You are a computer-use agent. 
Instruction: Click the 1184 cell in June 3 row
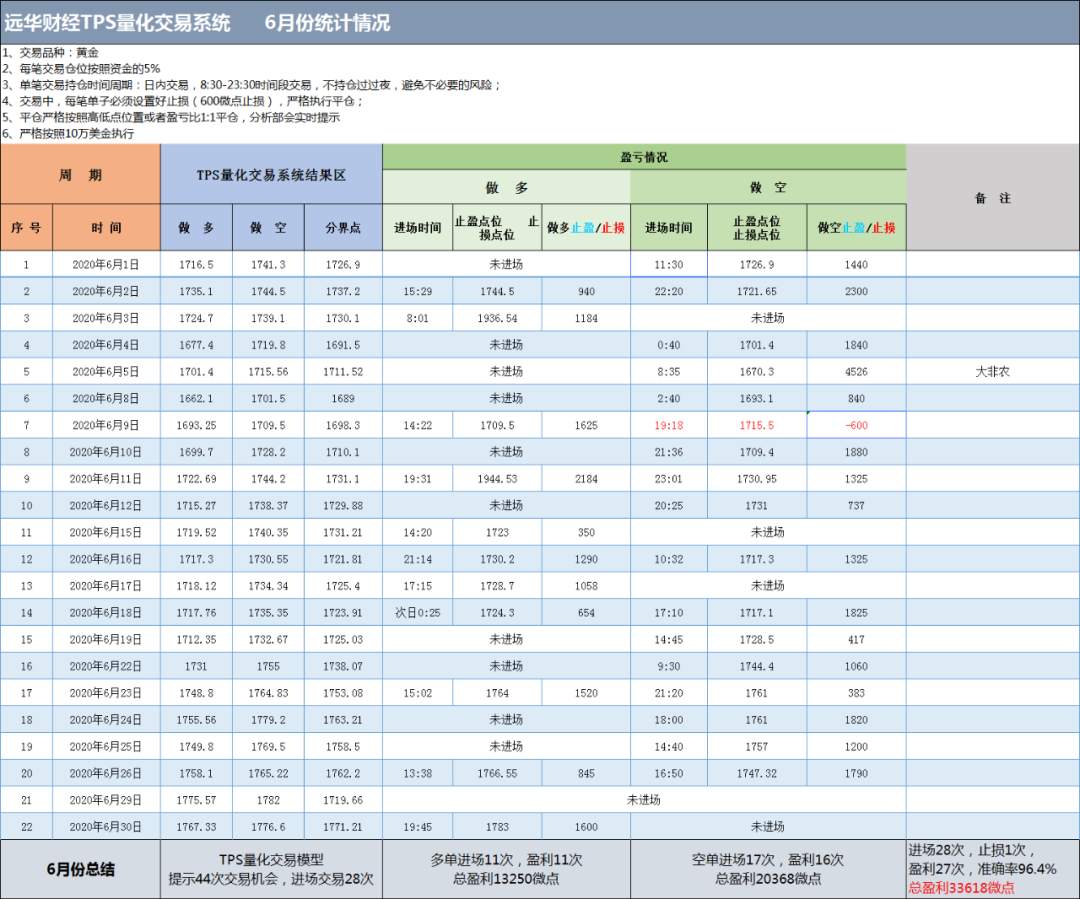coord(586,318)
